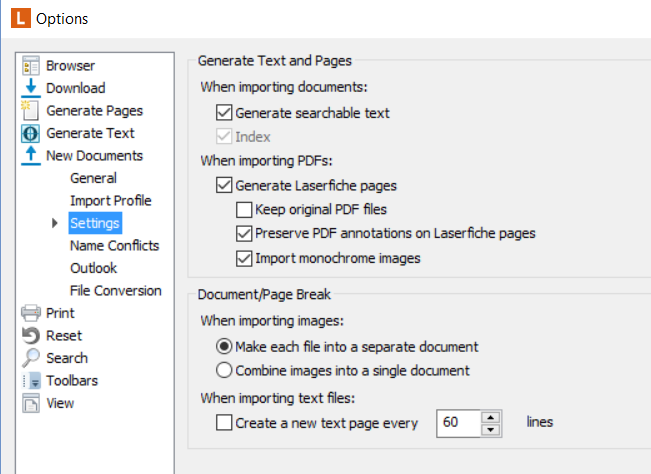Open the Browser options category
This screenshot has width=651, height=474.
coord(70,66)
